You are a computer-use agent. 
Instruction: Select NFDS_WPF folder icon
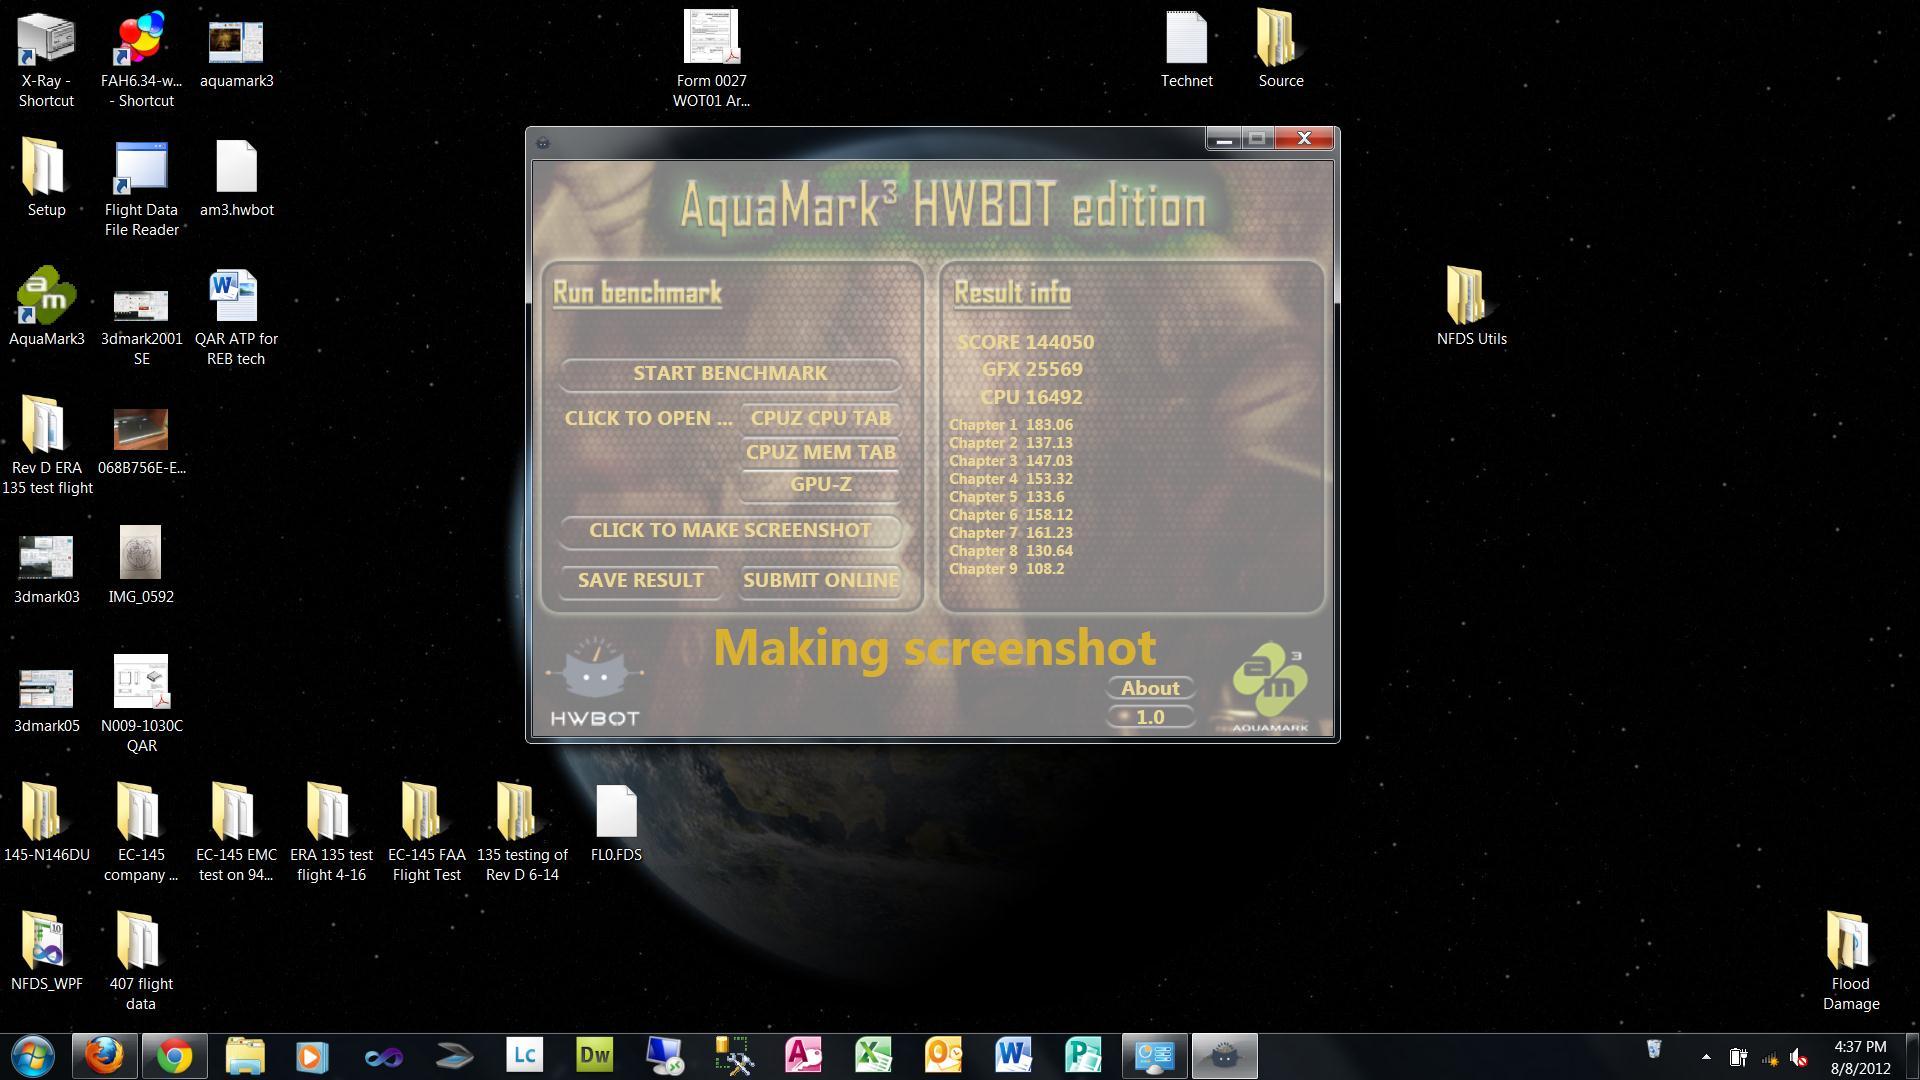(46, 952)
